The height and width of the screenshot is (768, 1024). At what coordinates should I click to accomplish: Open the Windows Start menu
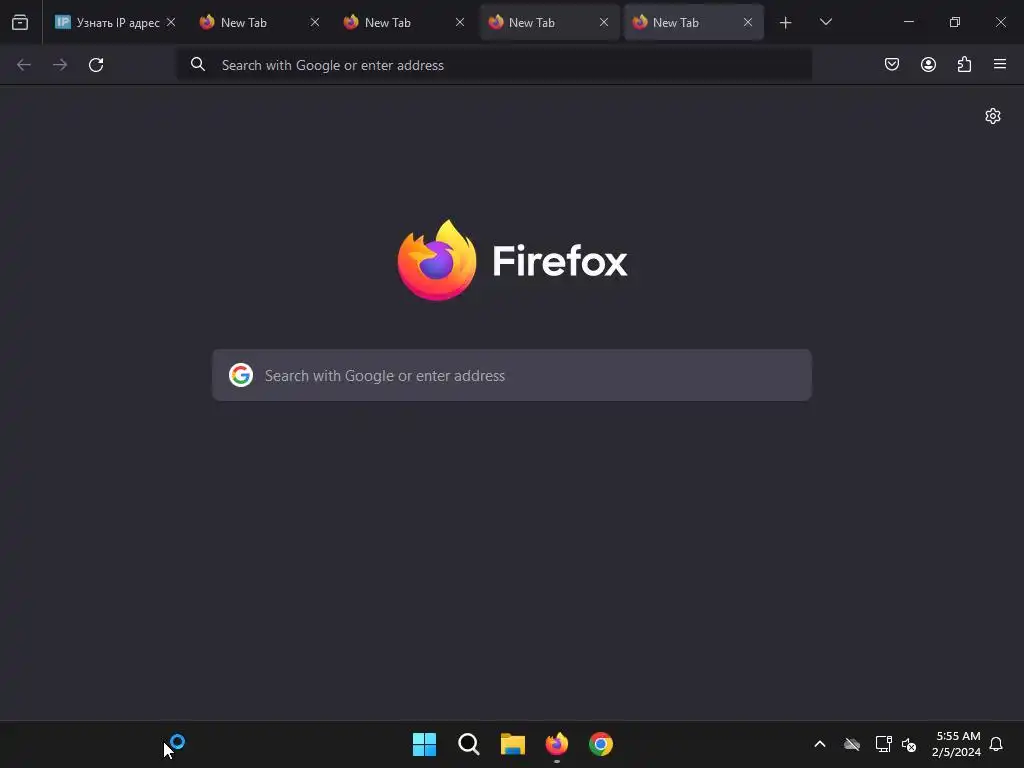coord(424,744)
